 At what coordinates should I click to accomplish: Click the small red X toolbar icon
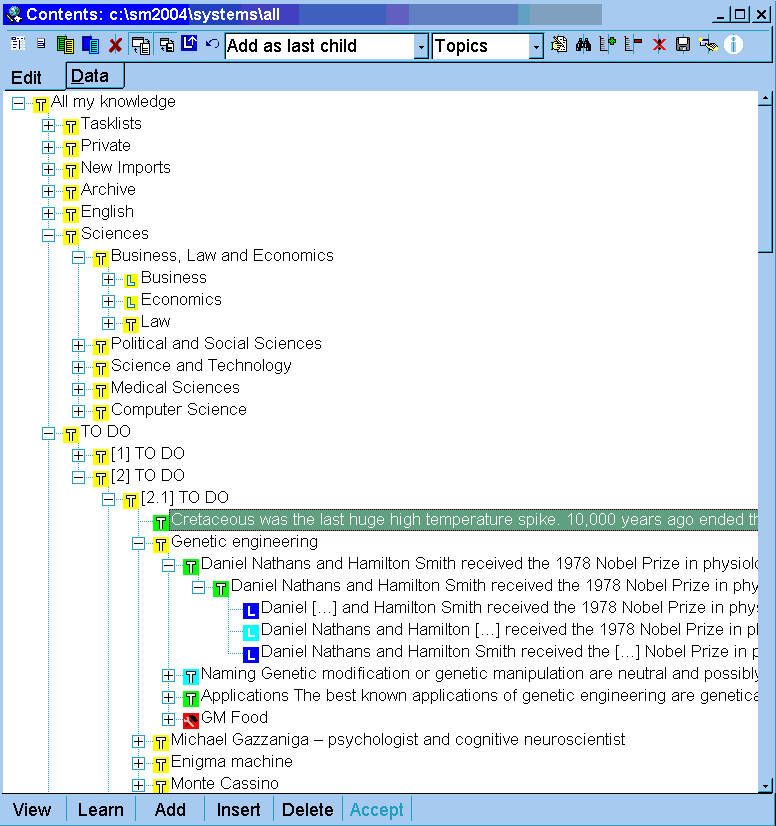pos(659,45)
